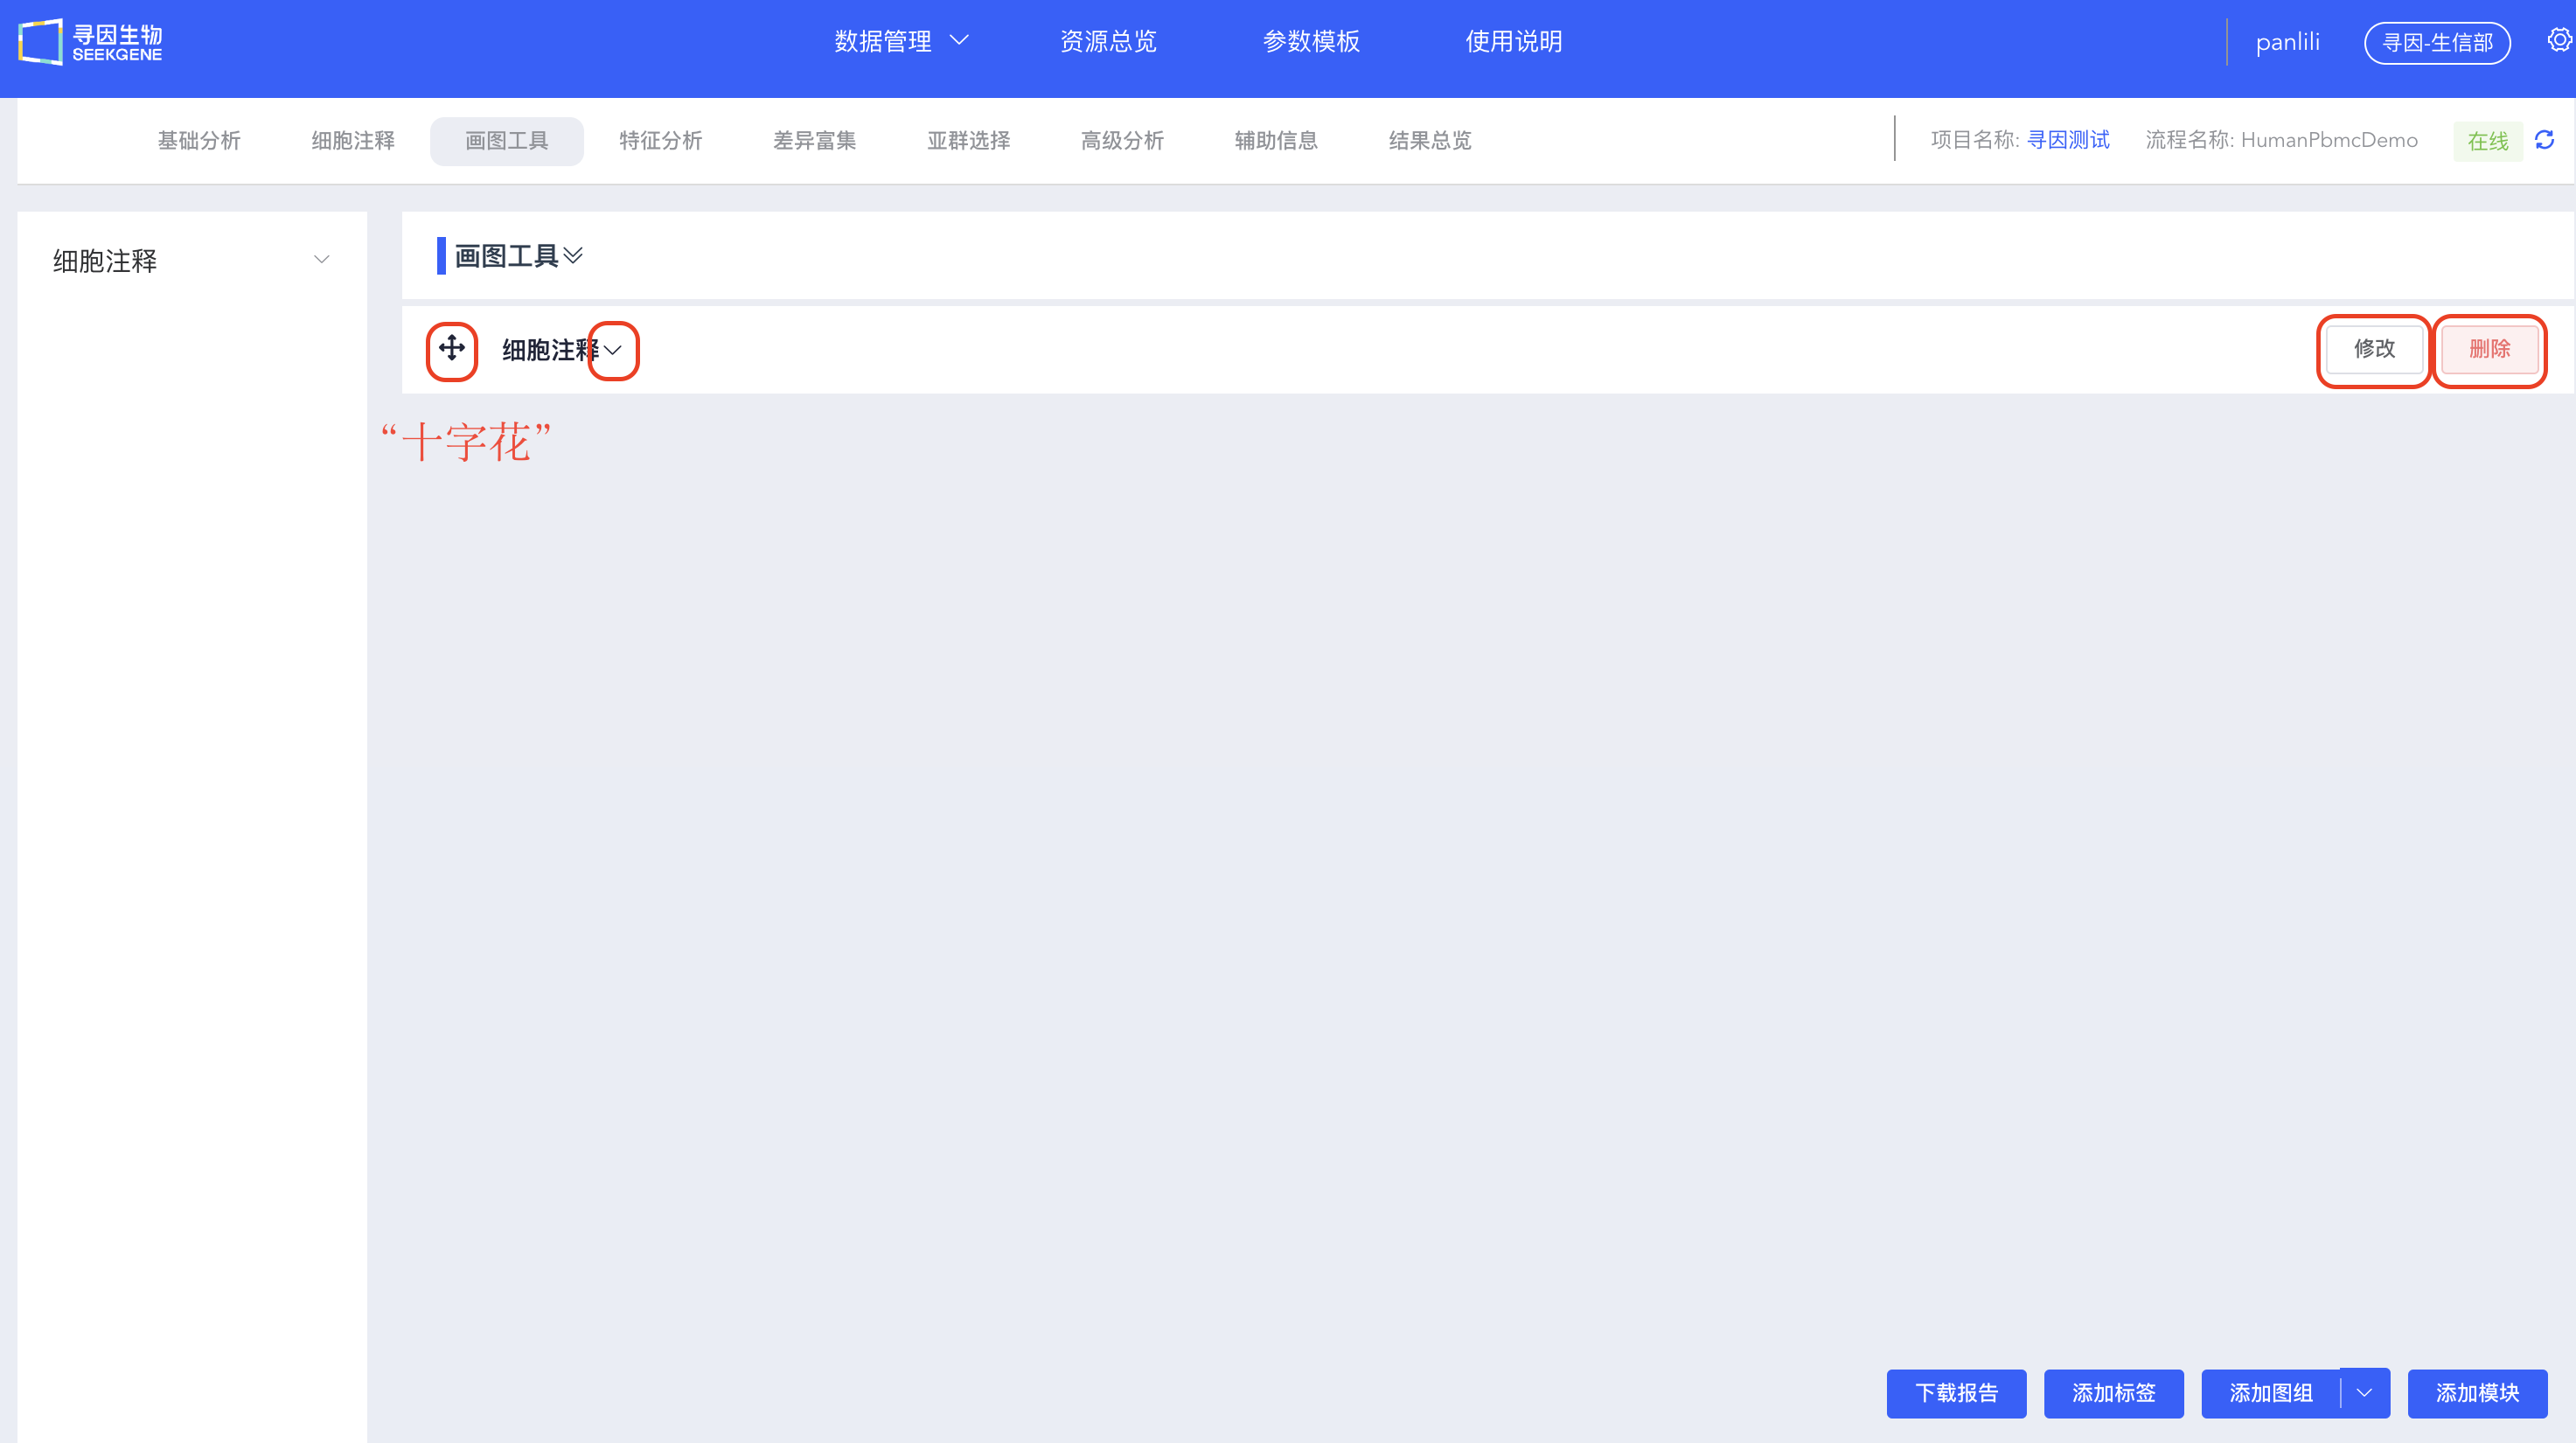Switch to the 差异富集 tab
The image size is (2576, 1443).
(x=815, y=141)
